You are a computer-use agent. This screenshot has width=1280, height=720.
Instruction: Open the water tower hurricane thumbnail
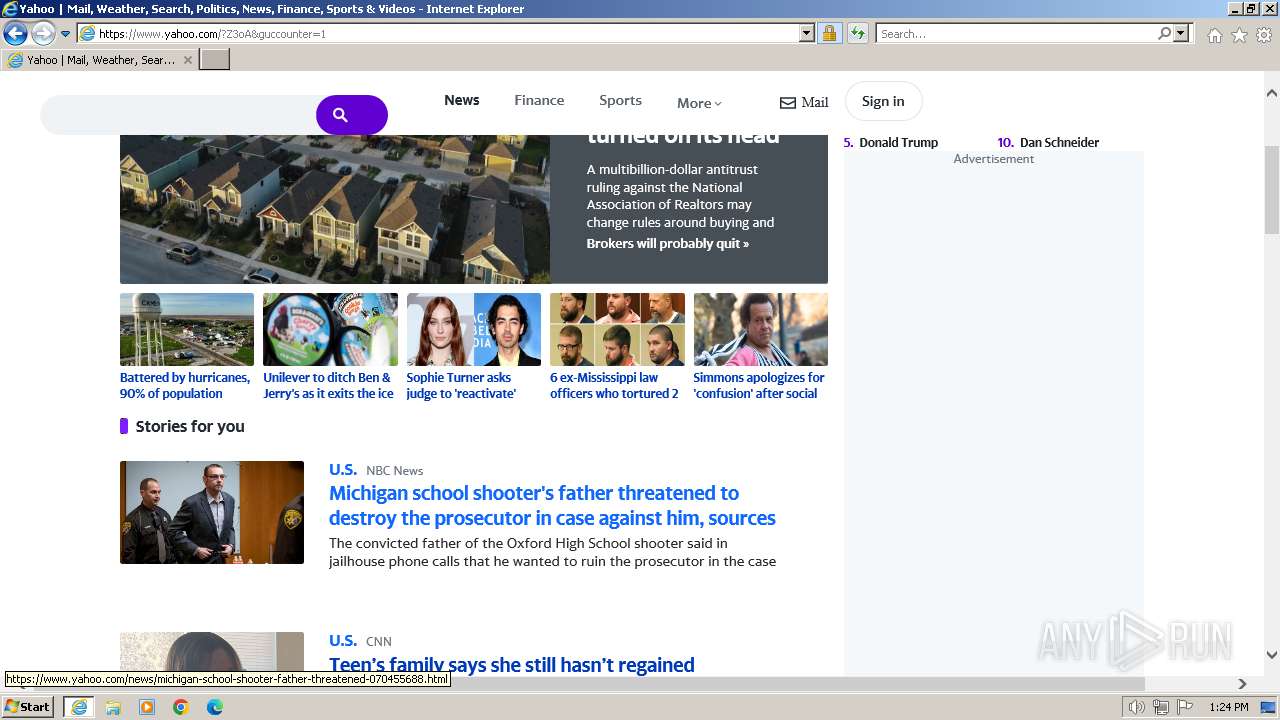point(187,329)
